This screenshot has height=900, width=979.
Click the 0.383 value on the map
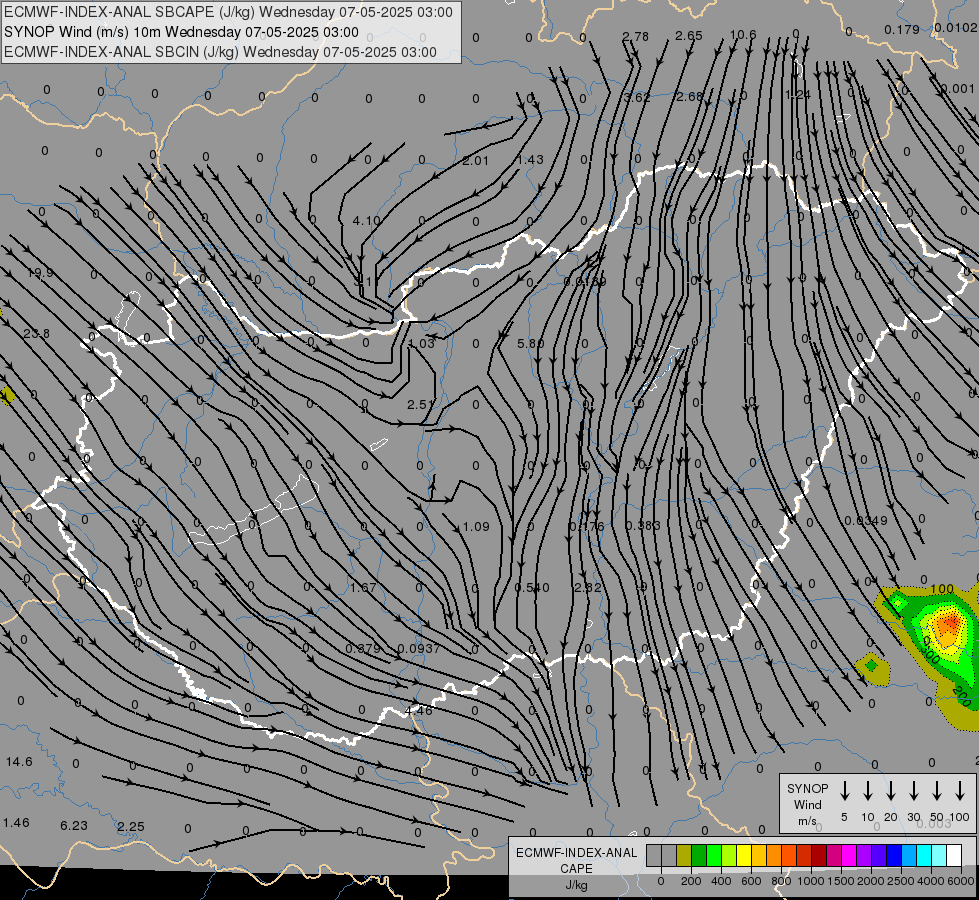pyautogui.click(x=642, y=525)
